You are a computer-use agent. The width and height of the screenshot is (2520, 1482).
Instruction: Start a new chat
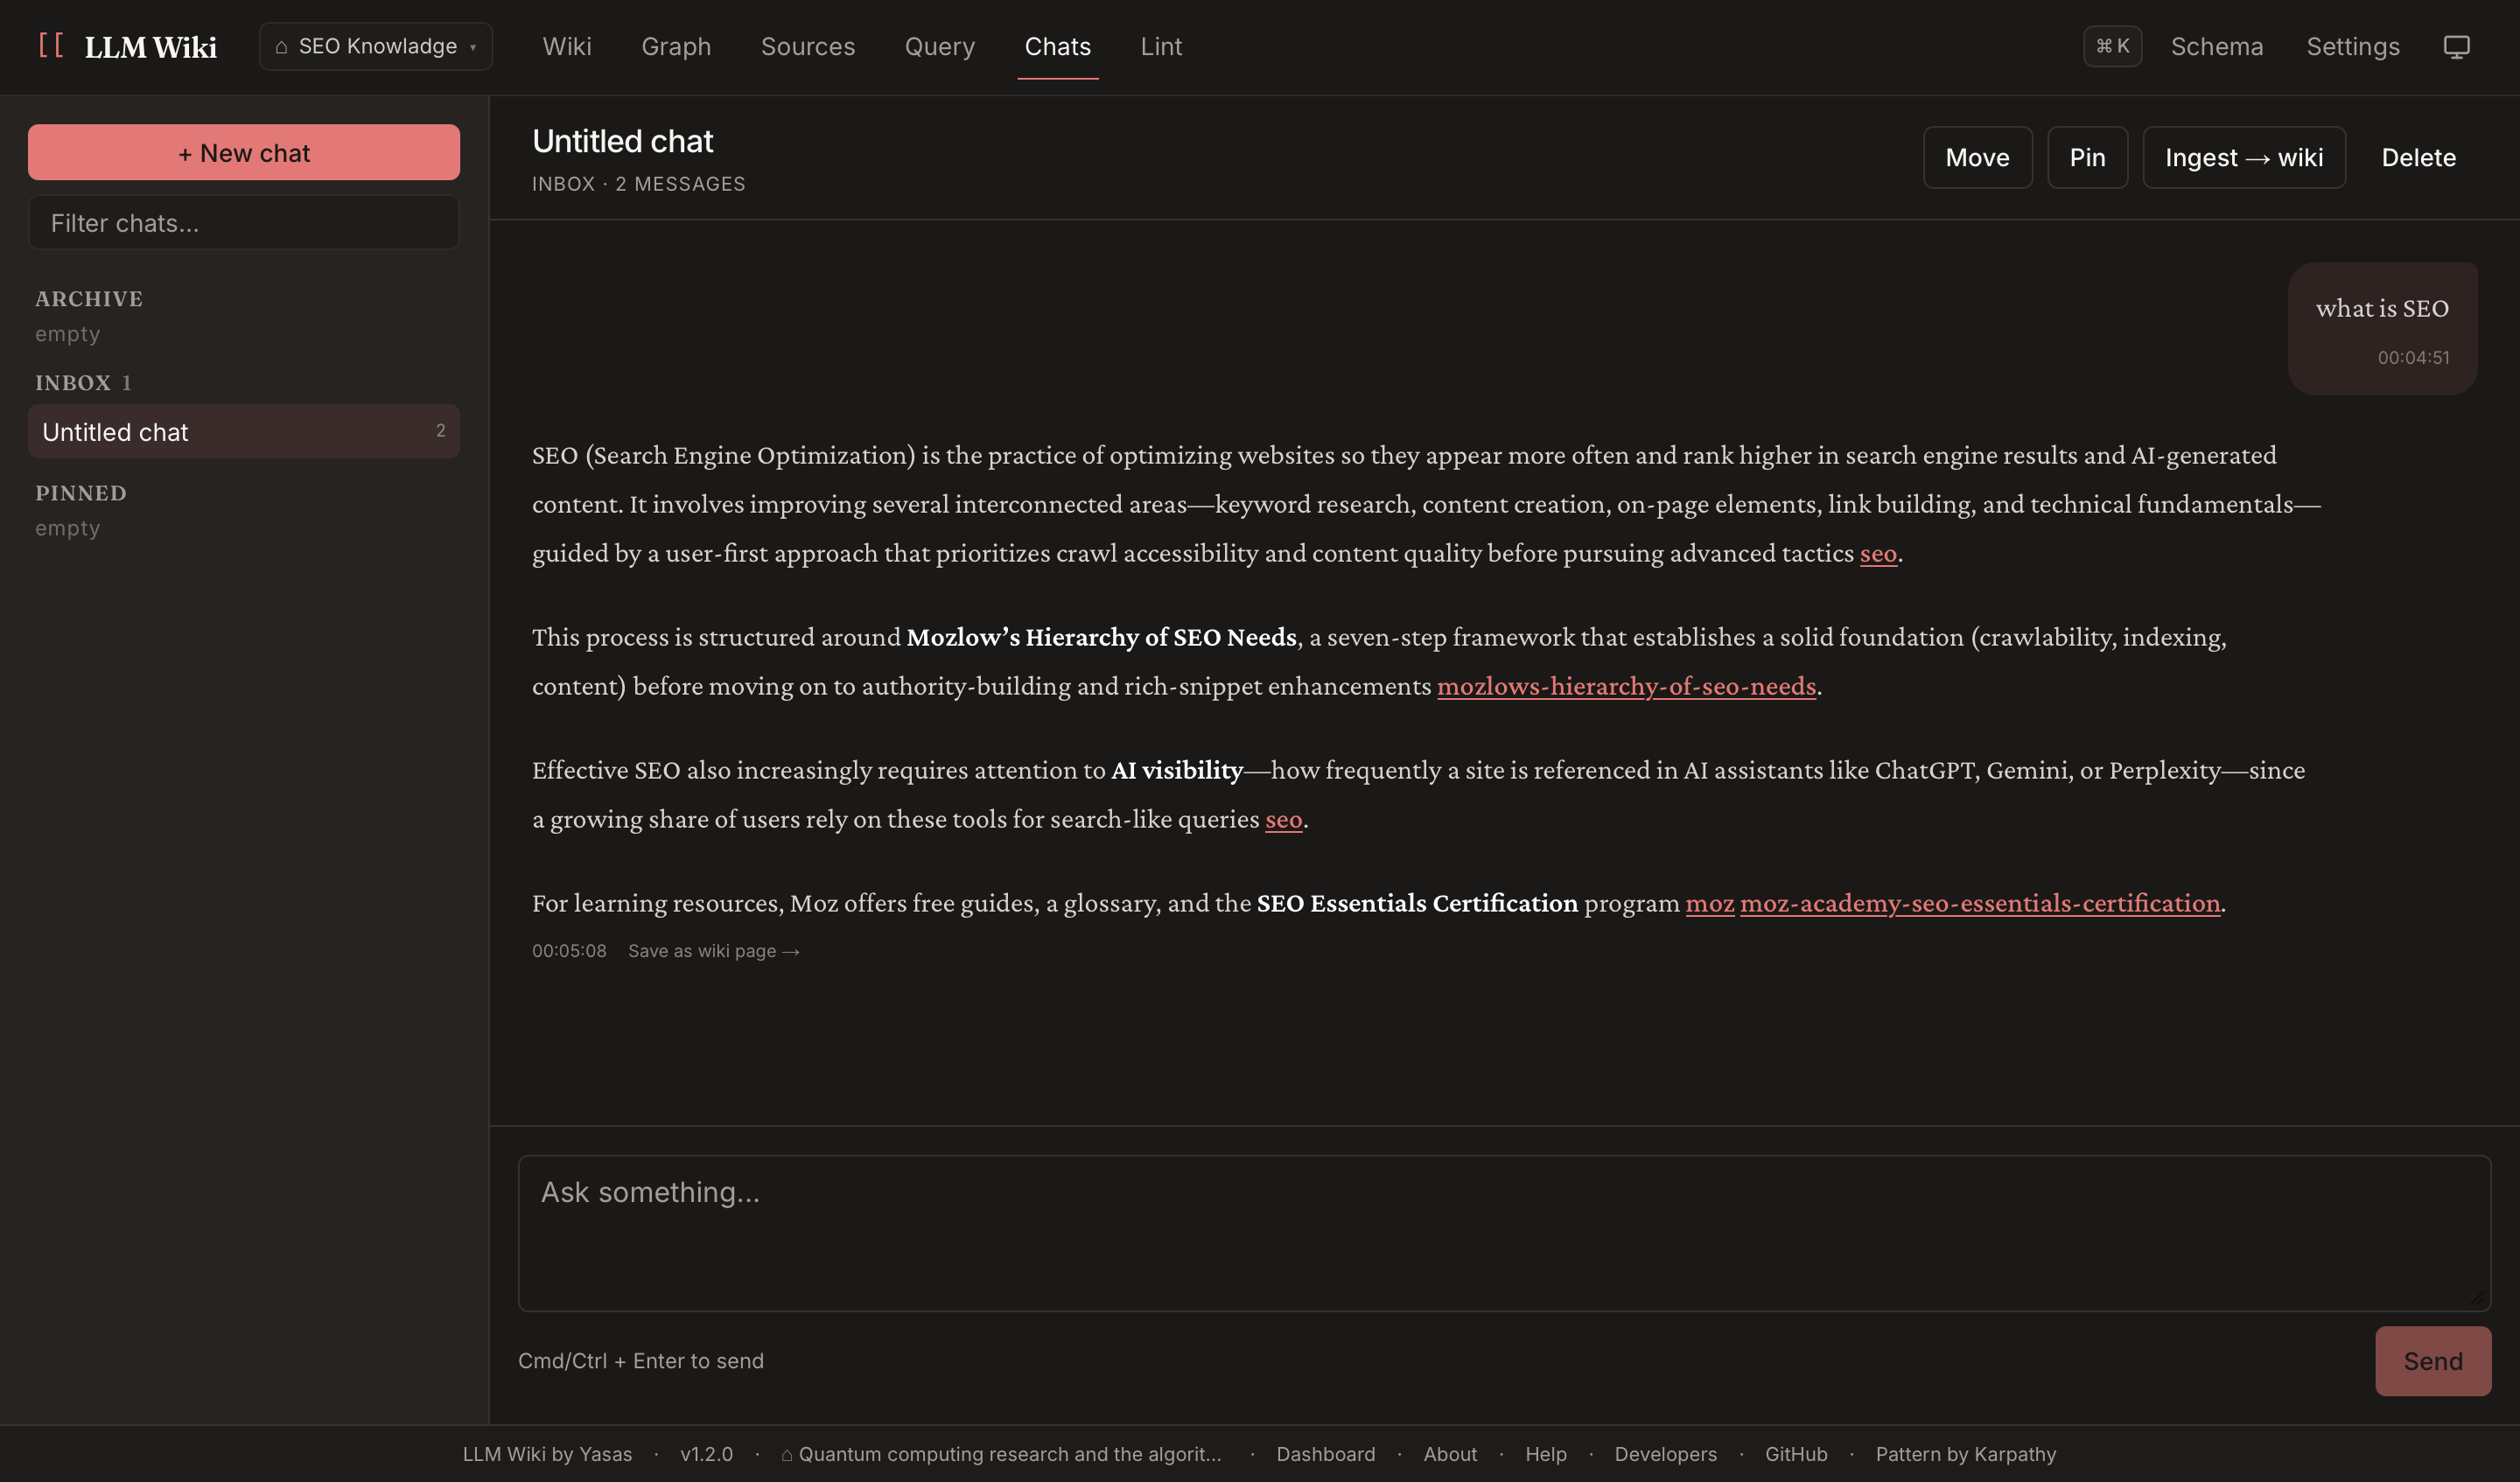(x=244, y=152)
